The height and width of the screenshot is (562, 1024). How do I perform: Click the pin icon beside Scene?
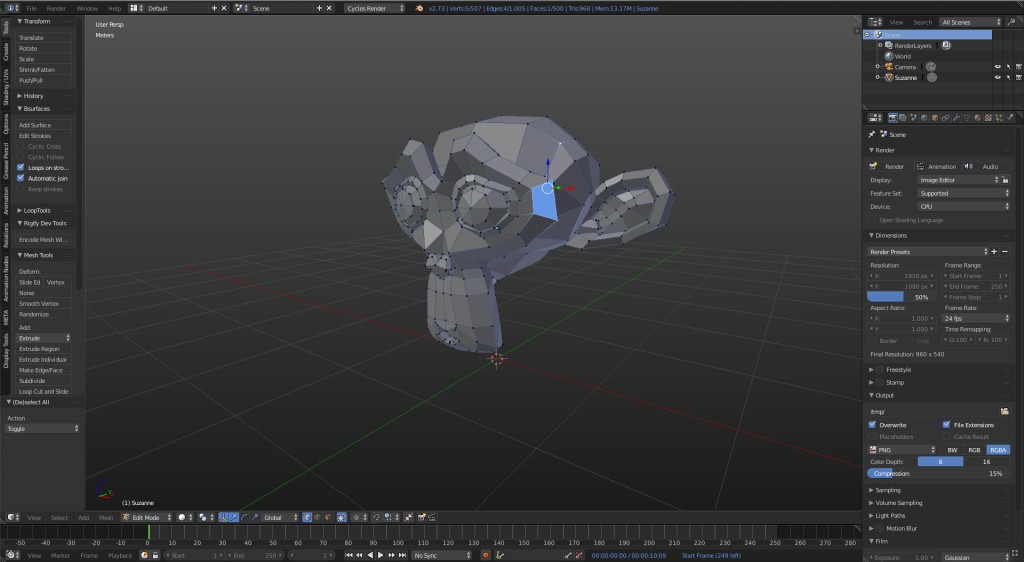[871, 134]
